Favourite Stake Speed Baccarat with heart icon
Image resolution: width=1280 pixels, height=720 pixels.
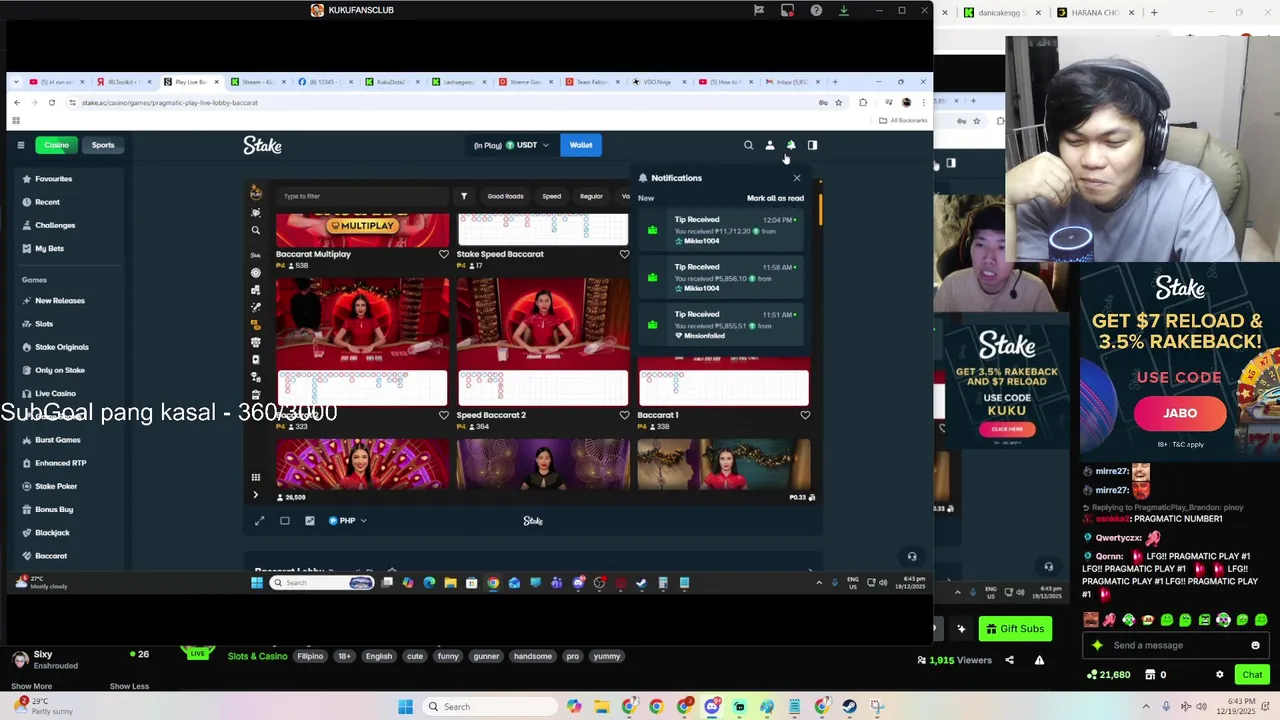point(624,254)
